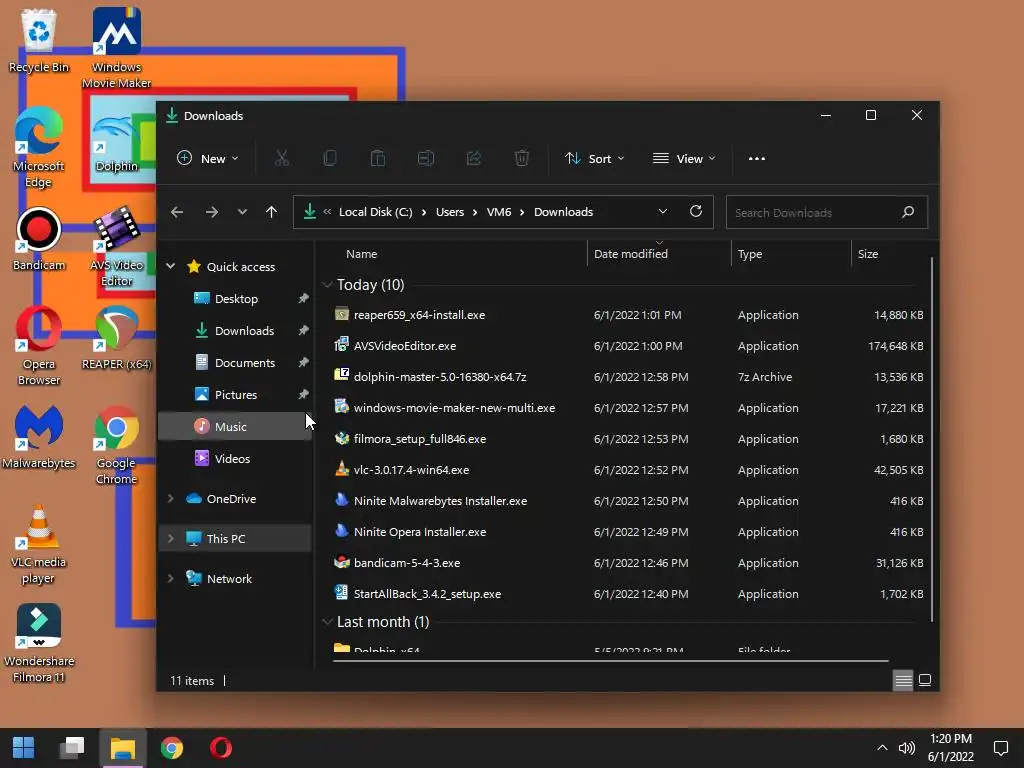Viewport: 1024px width, 768px height.
Task: Click the Share icon in toolbar
Action: tap(473, 159)
